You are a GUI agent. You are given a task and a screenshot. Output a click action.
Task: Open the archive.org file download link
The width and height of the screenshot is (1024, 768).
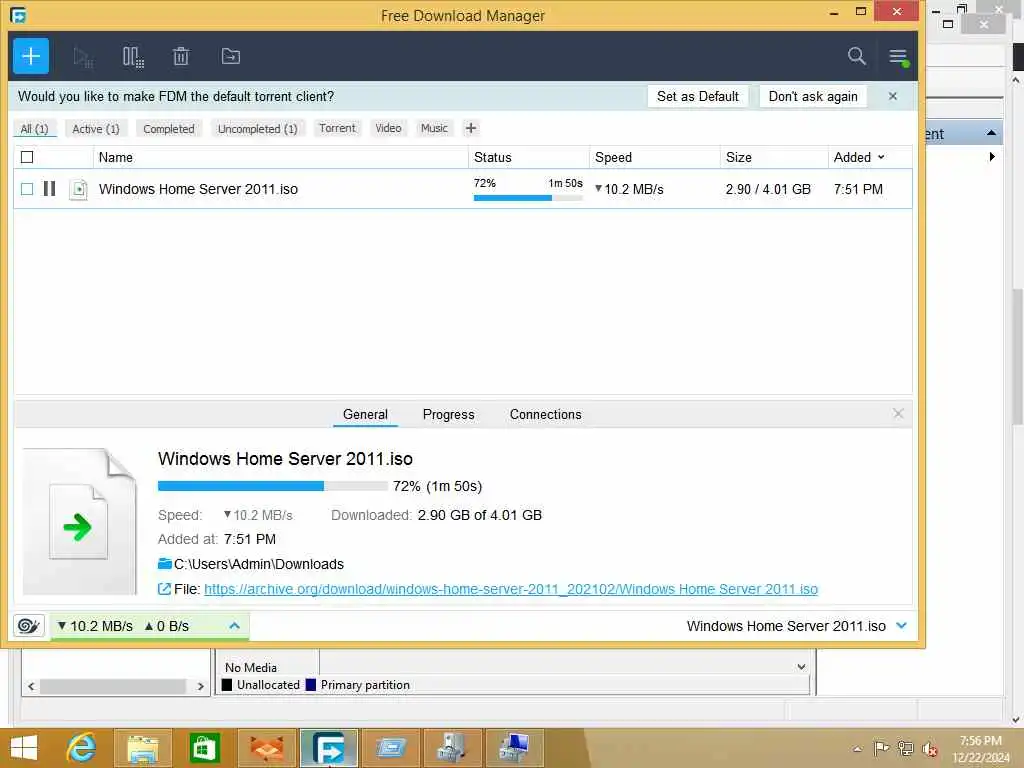[x=511, y=589]
